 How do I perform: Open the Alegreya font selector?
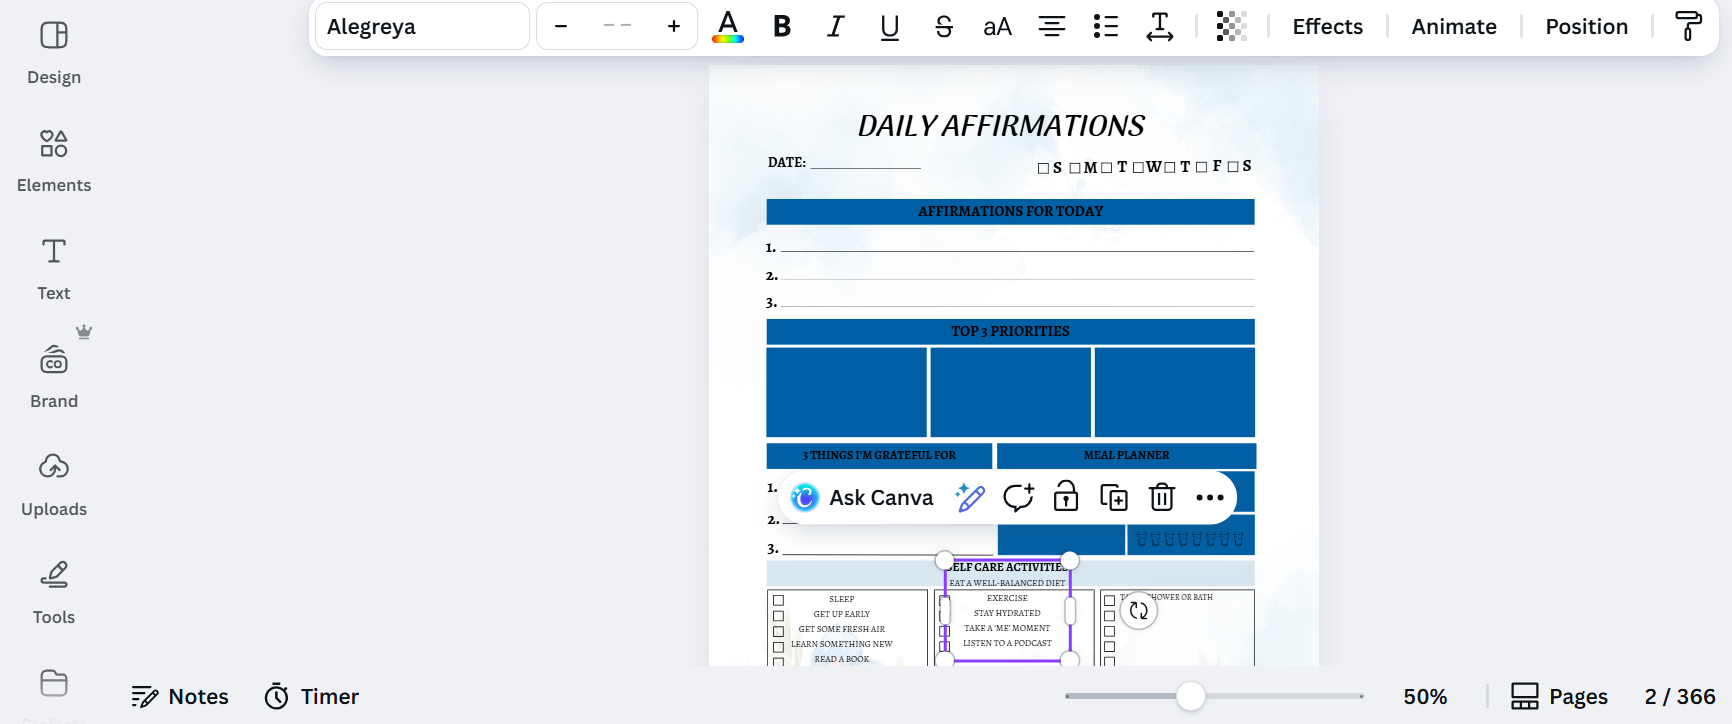(x=422, y=27)
